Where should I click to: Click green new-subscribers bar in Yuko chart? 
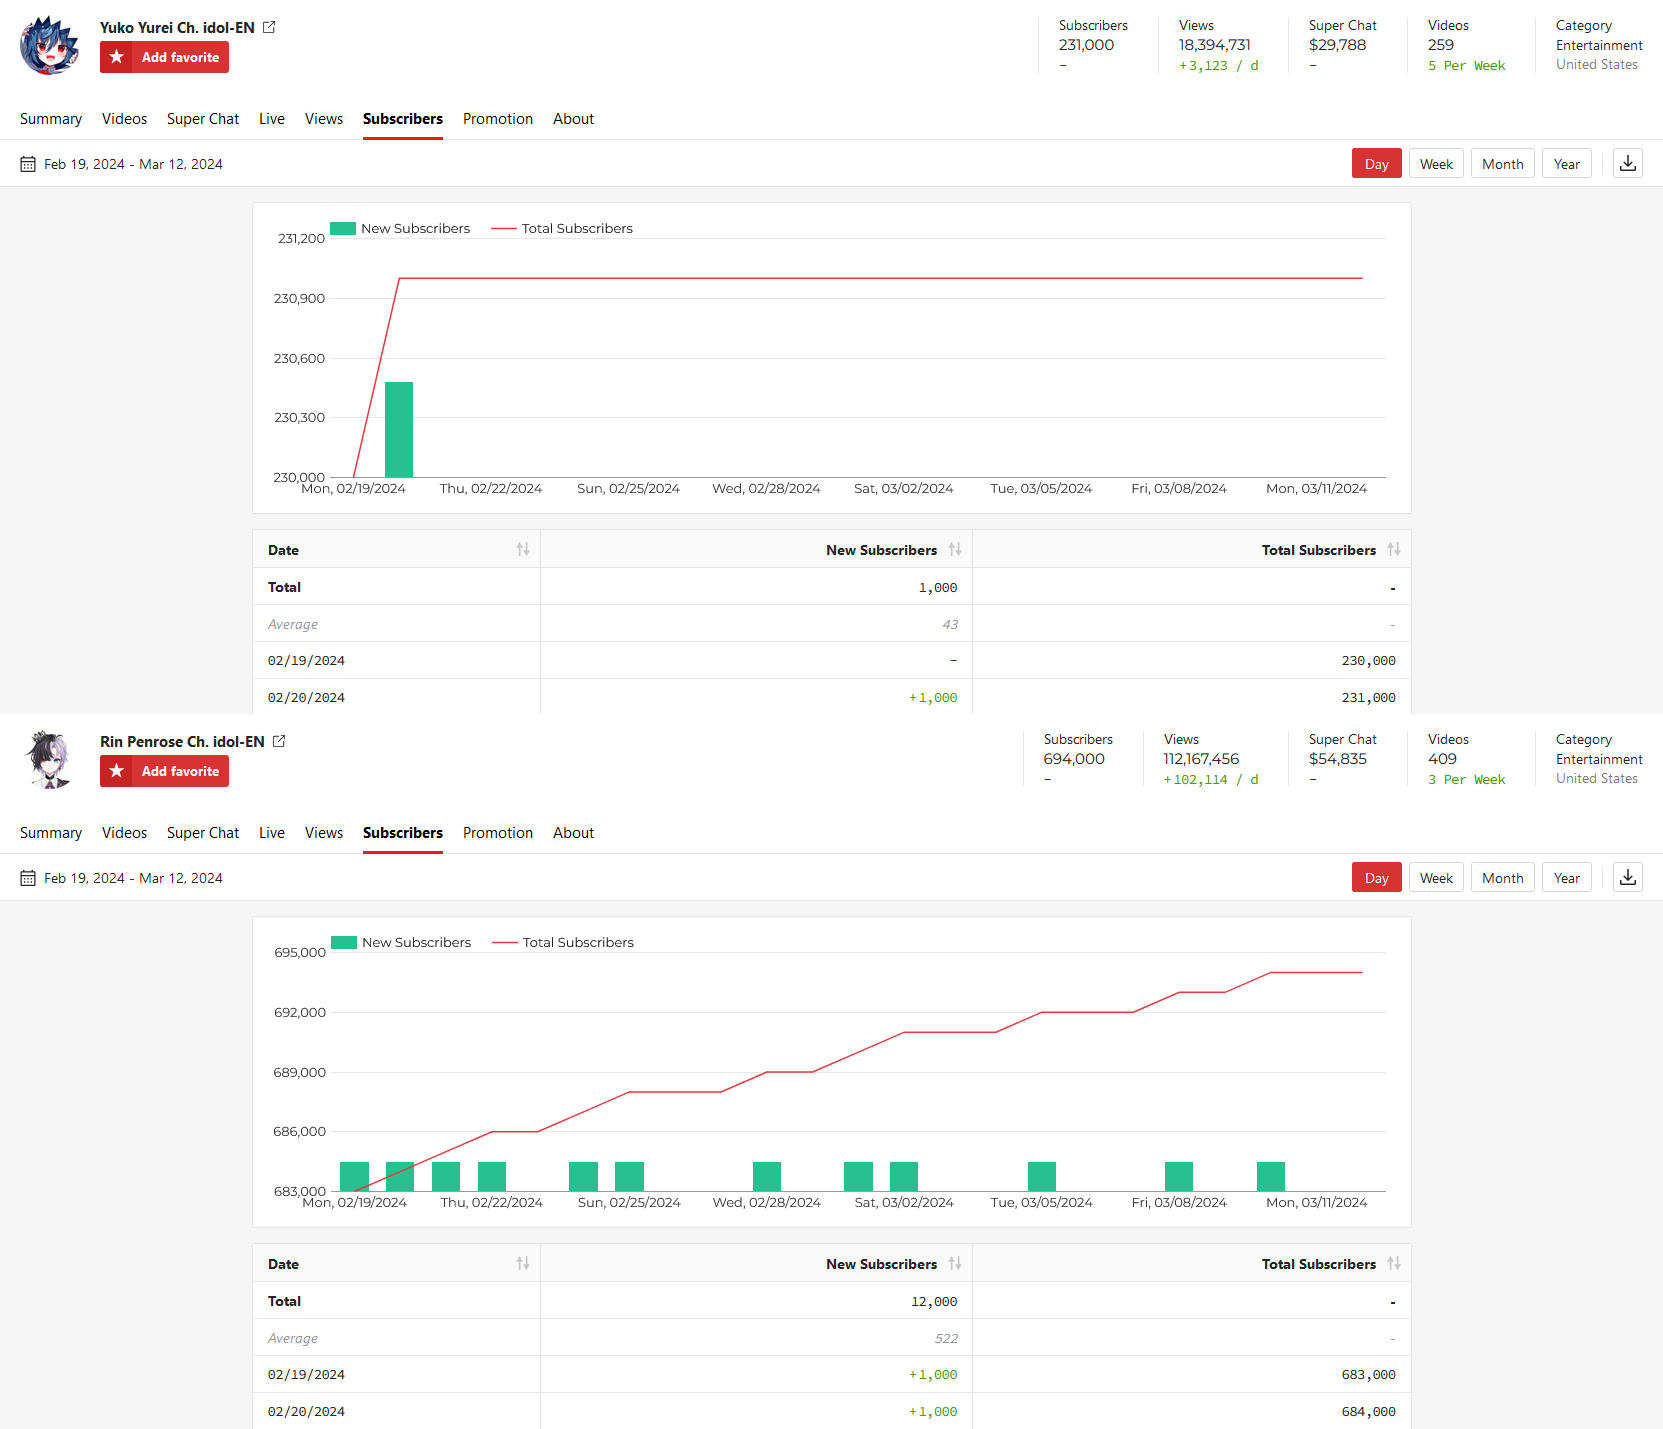coord(399,430)
